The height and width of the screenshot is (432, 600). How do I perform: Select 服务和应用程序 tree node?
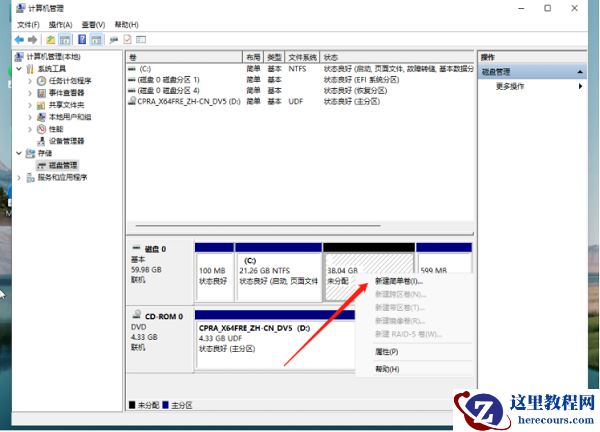tap(62, 177)
